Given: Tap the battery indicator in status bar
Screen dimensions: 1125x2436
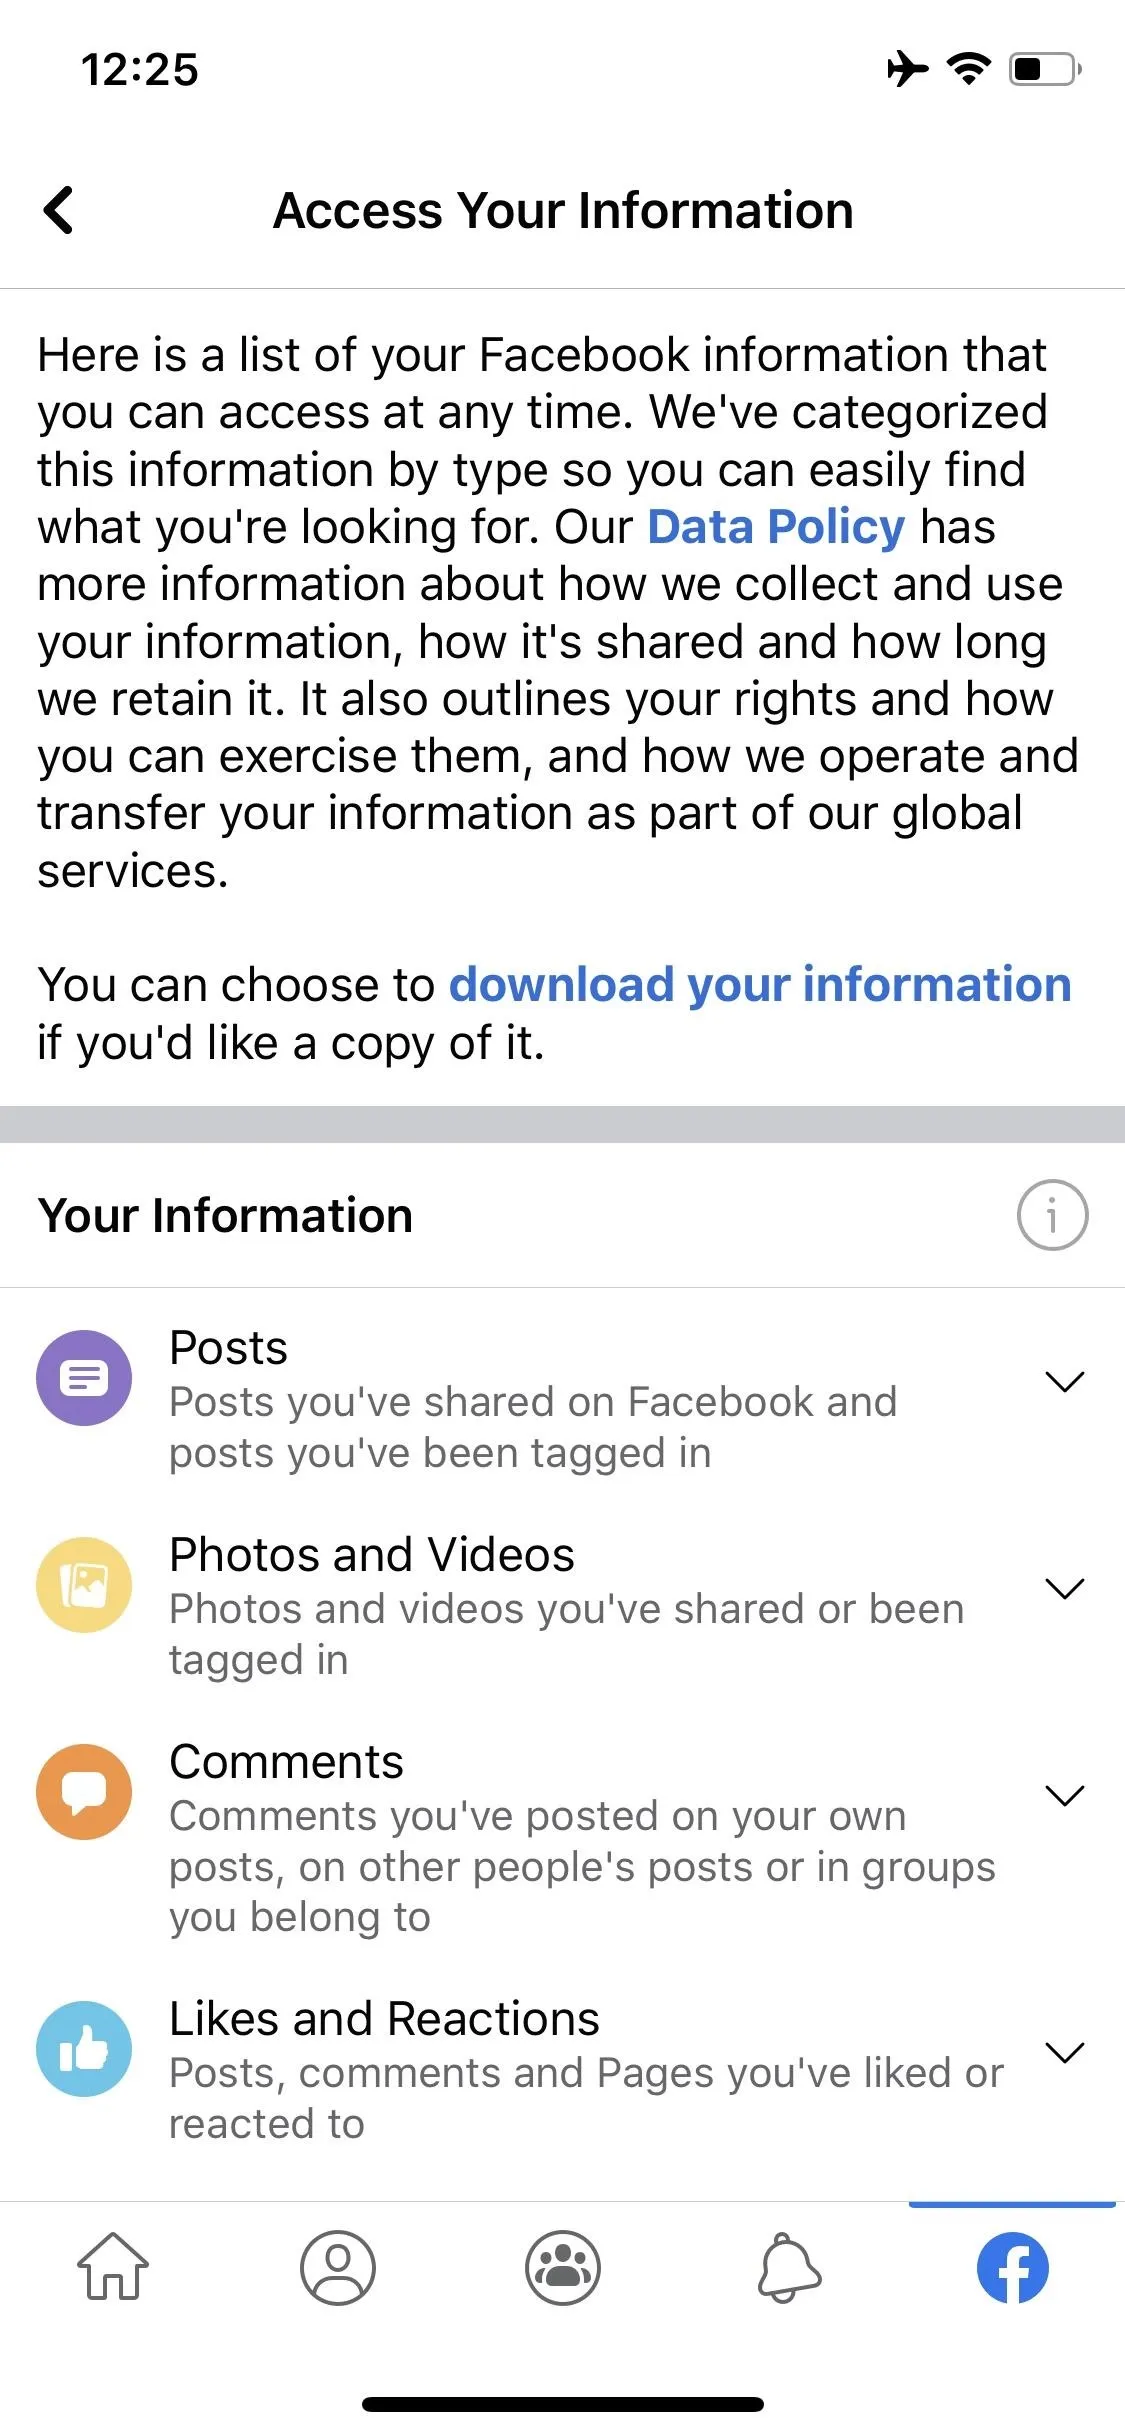Looking at the screenshot, I should [x=1045, y=69].
